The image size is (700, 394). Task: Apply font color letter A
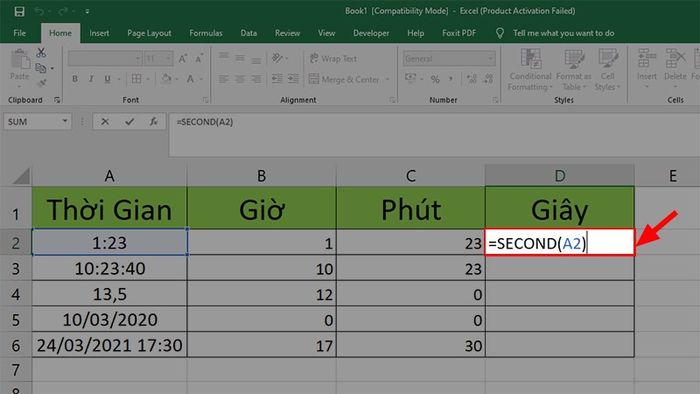pos(191,79)
